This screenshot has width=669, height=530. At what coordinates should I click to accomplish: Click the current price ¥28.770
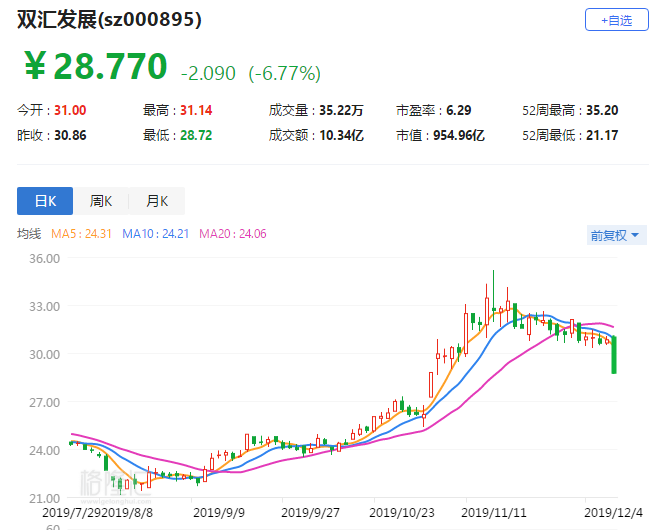(96, 66)
